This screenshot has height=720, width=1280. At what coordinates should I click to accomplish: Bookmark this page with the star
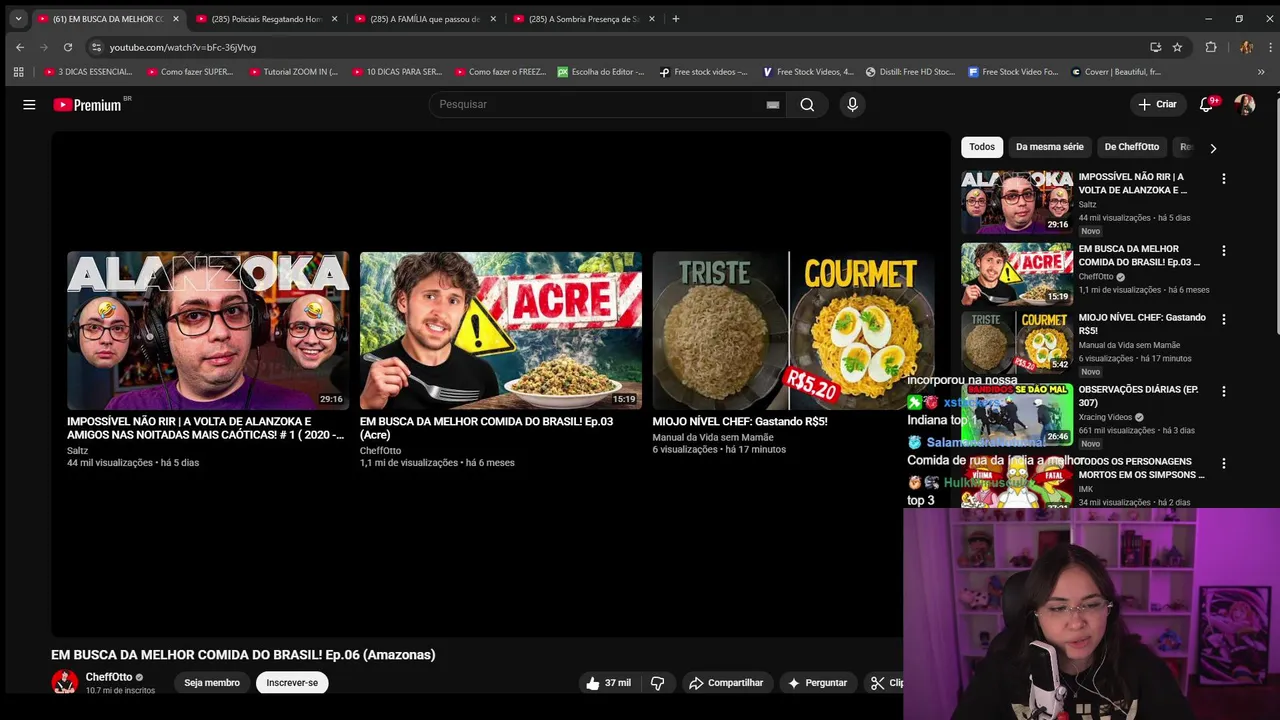1178,47
